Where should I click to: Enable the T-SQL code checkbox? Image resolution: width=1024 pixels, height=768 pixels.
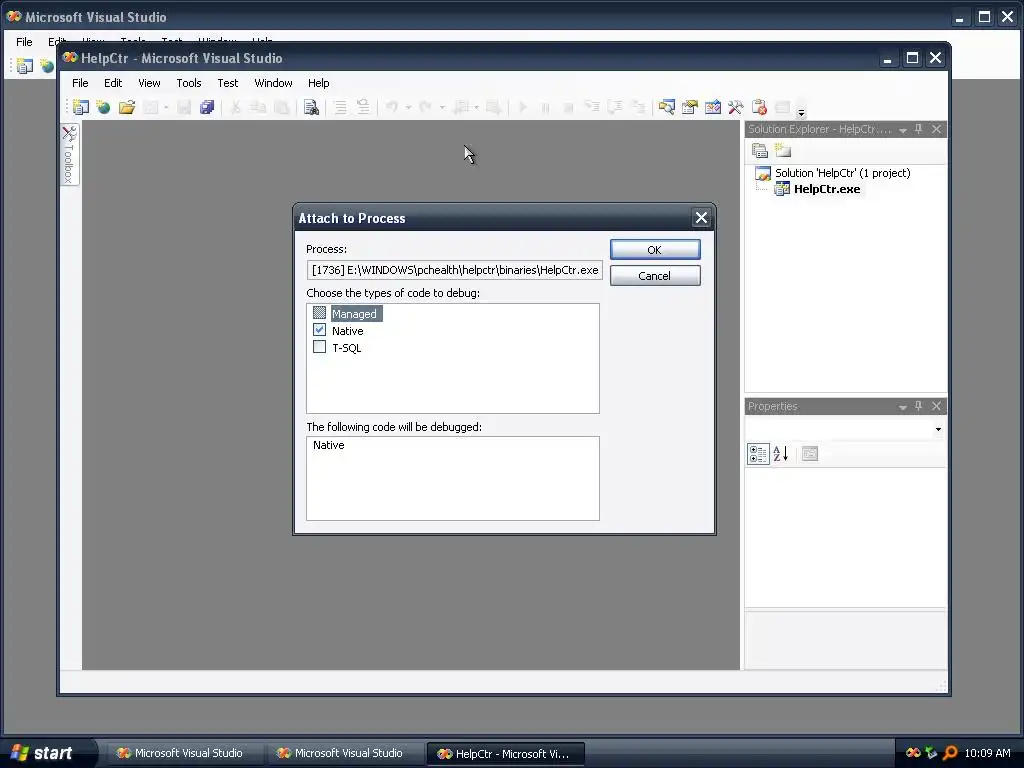pyautogui.click(x=319, y=347)
